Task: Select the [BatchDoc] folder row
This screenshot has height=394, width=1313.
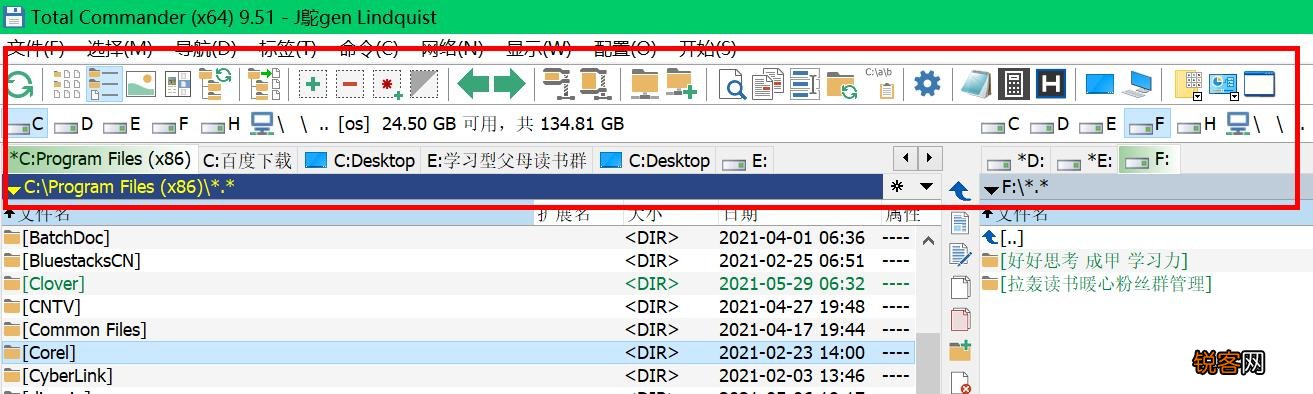Action: coord(458,238)
